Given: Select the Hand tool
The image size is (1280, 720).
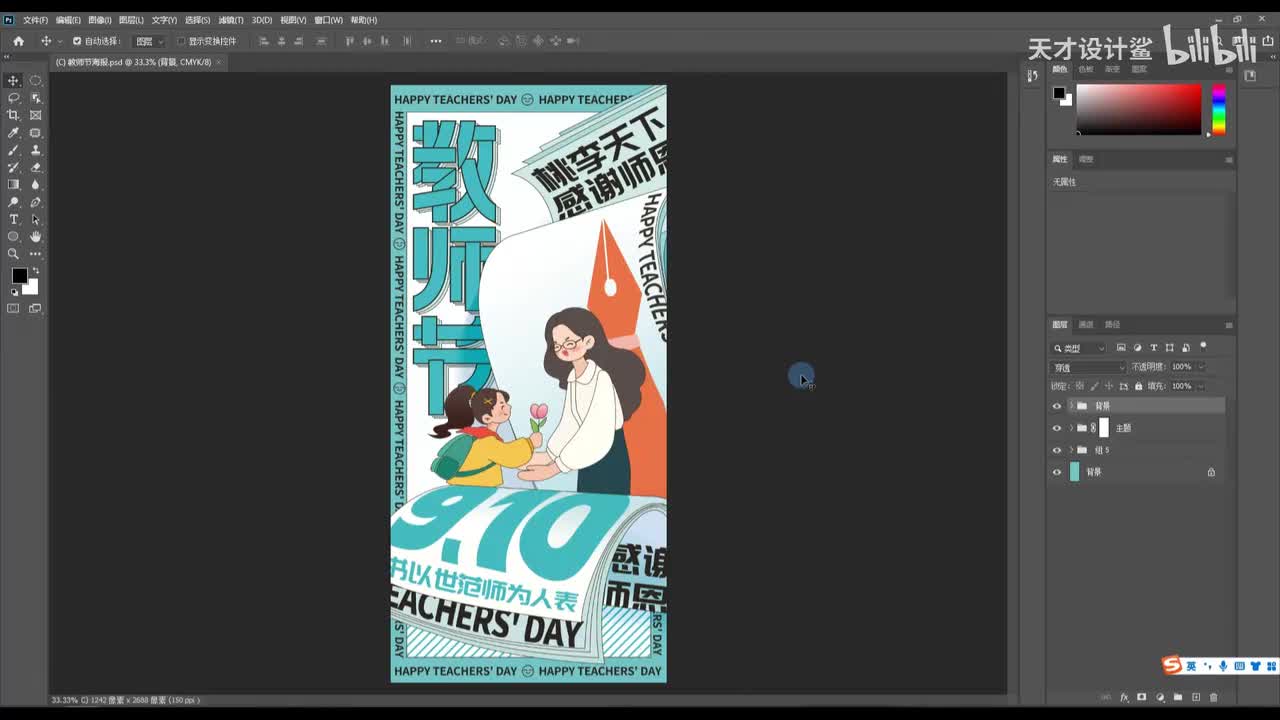Looking at the screenshot, I should tap(36, 237).
